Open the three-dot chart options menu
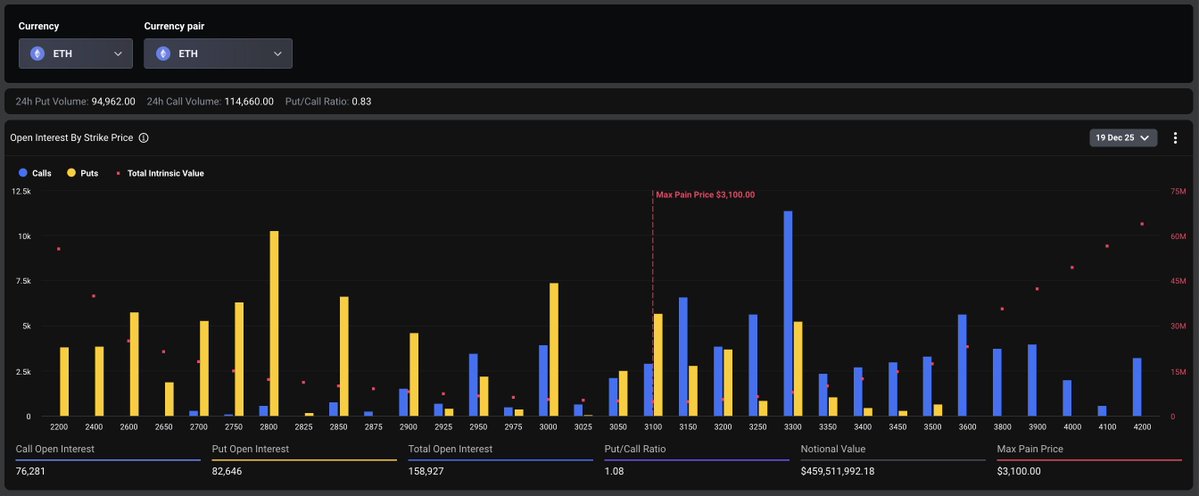The width and height of the screenshot is (1199, 496). pyautogui.click(x=1175, y=138)
